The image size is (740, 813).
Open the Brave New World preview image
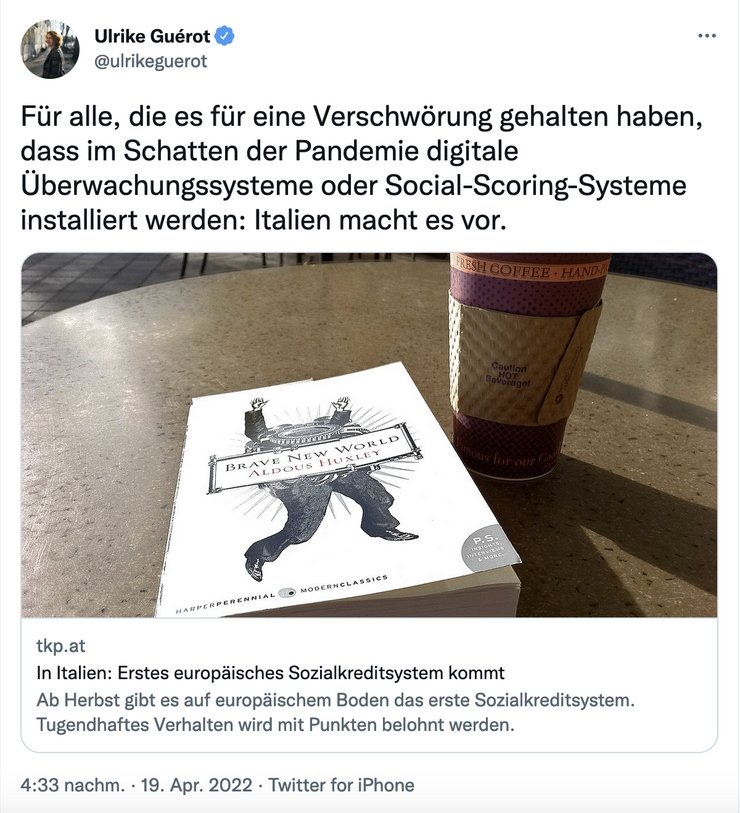click(369, 434)
